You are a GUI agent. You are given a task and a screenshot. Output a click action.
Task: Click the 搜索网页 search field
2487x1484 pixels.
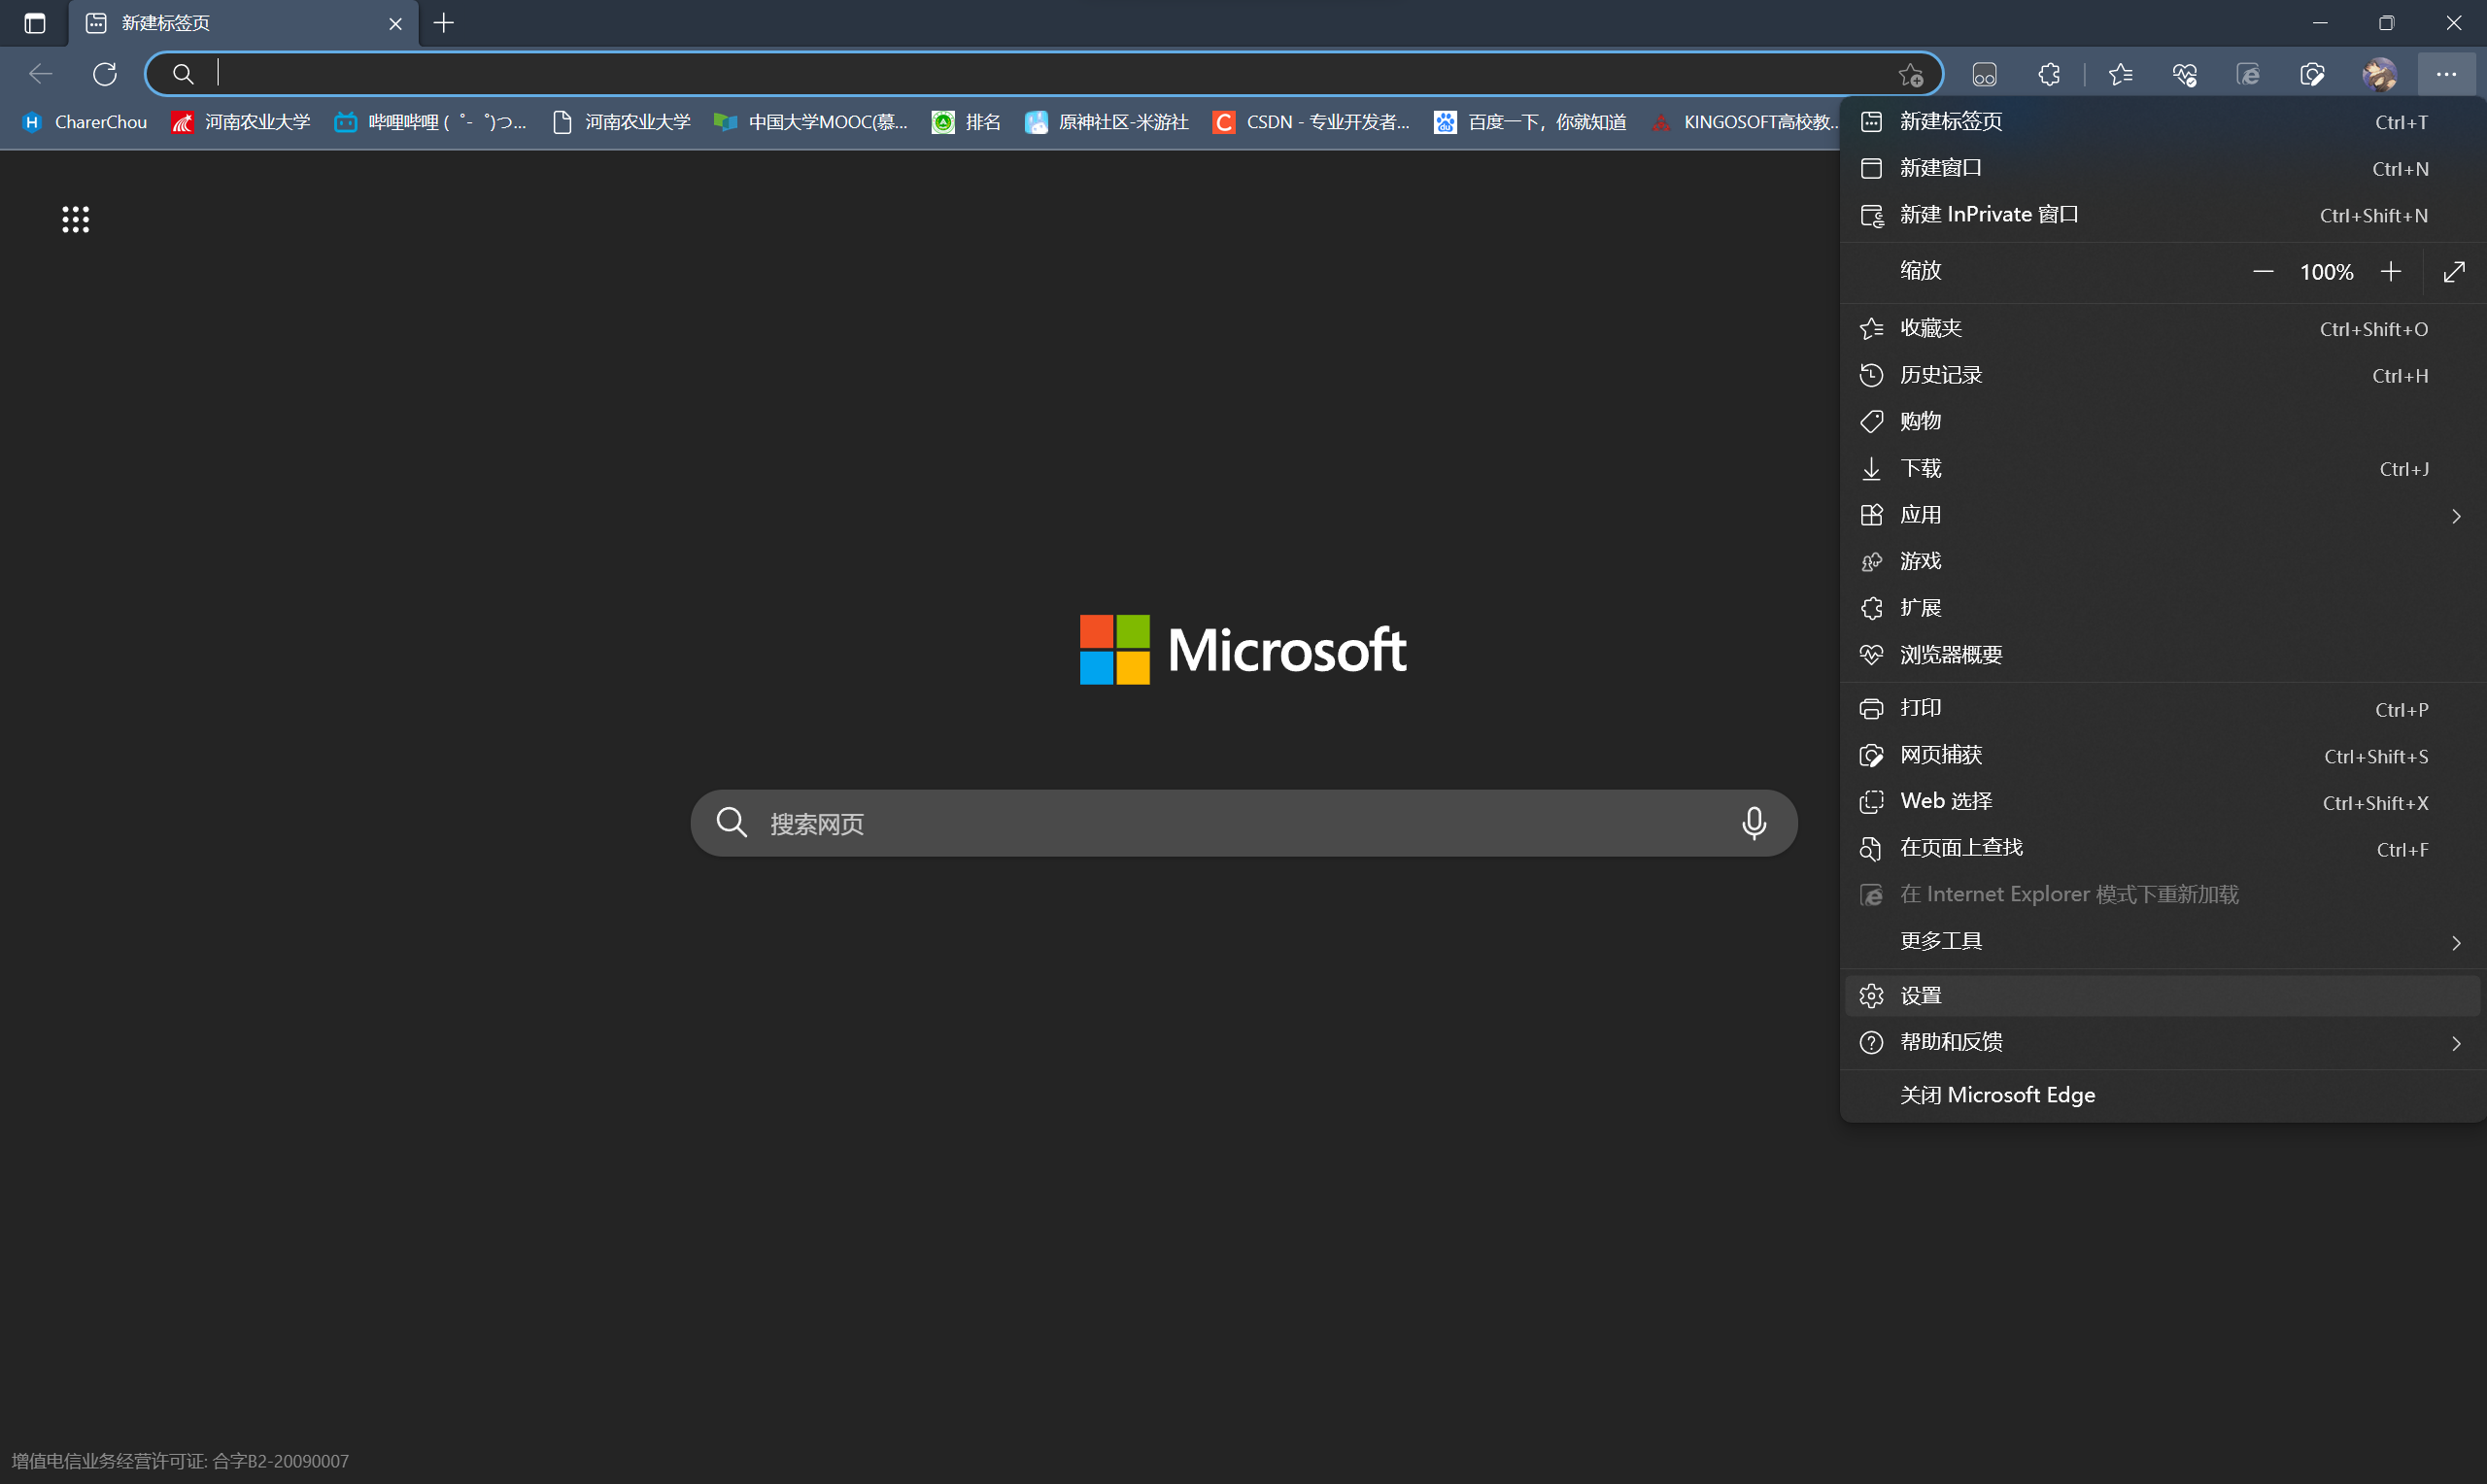1244,823
